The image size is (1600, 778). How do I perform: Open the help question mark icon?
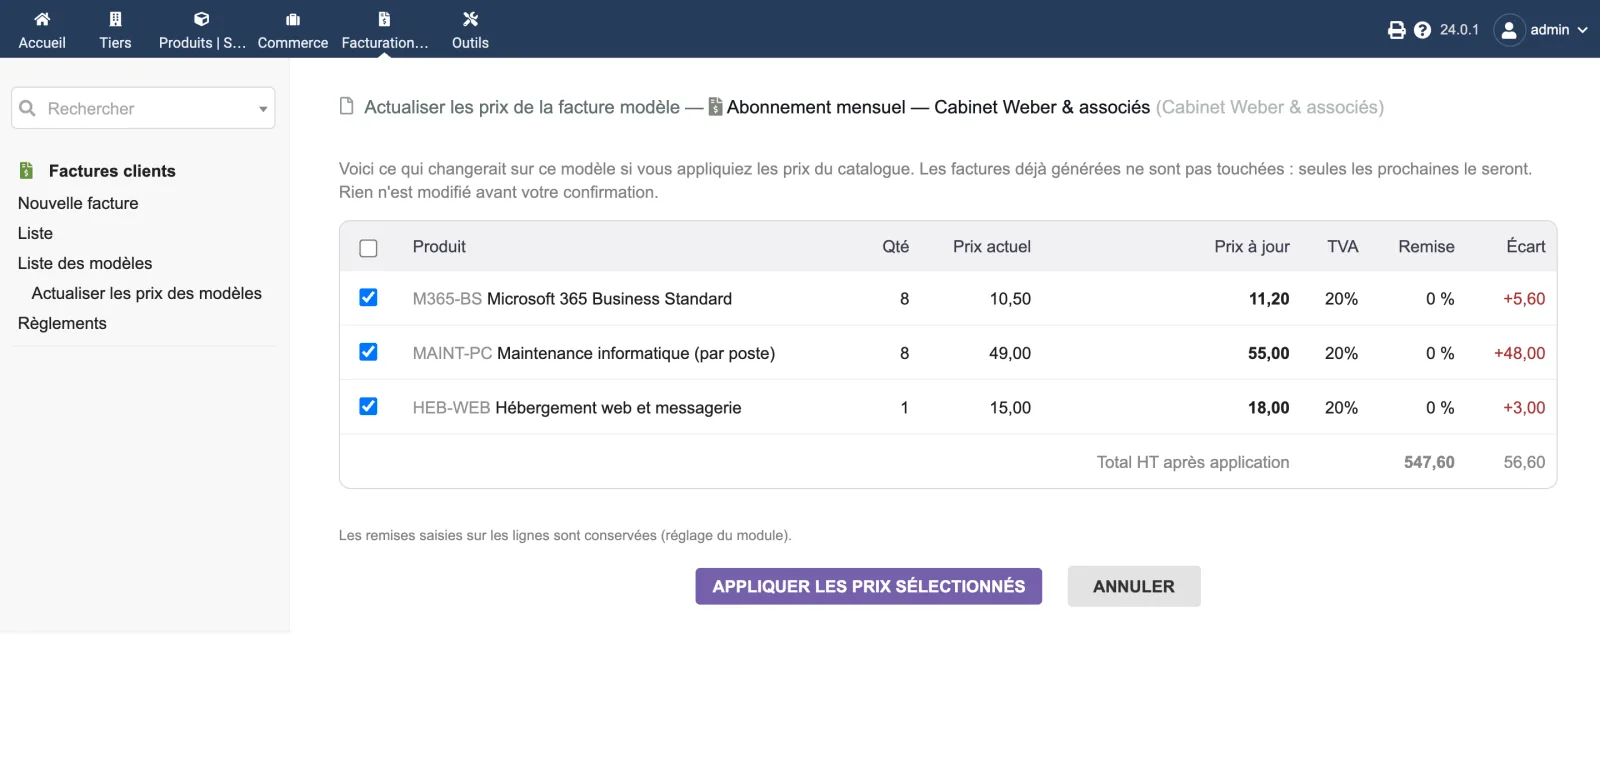[x=1423, y=30]
